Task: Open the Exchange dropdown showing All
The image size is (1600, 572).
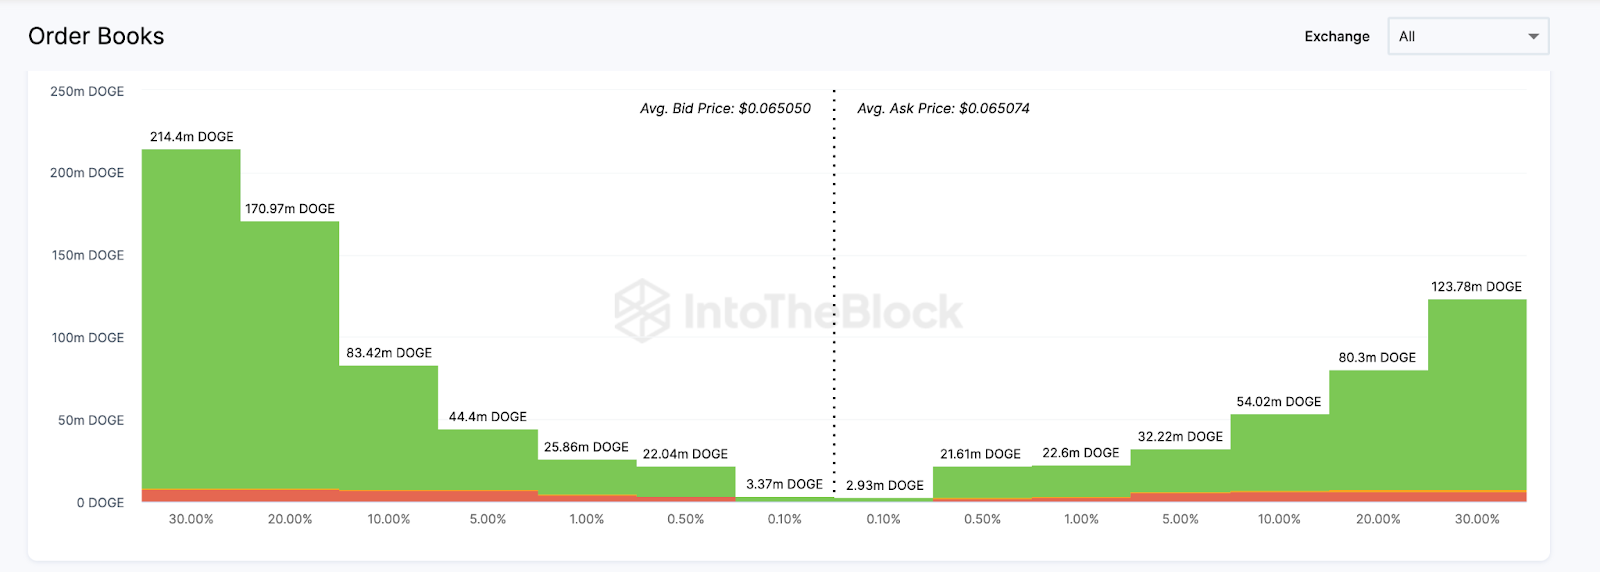Action: tap(1467, 36)
